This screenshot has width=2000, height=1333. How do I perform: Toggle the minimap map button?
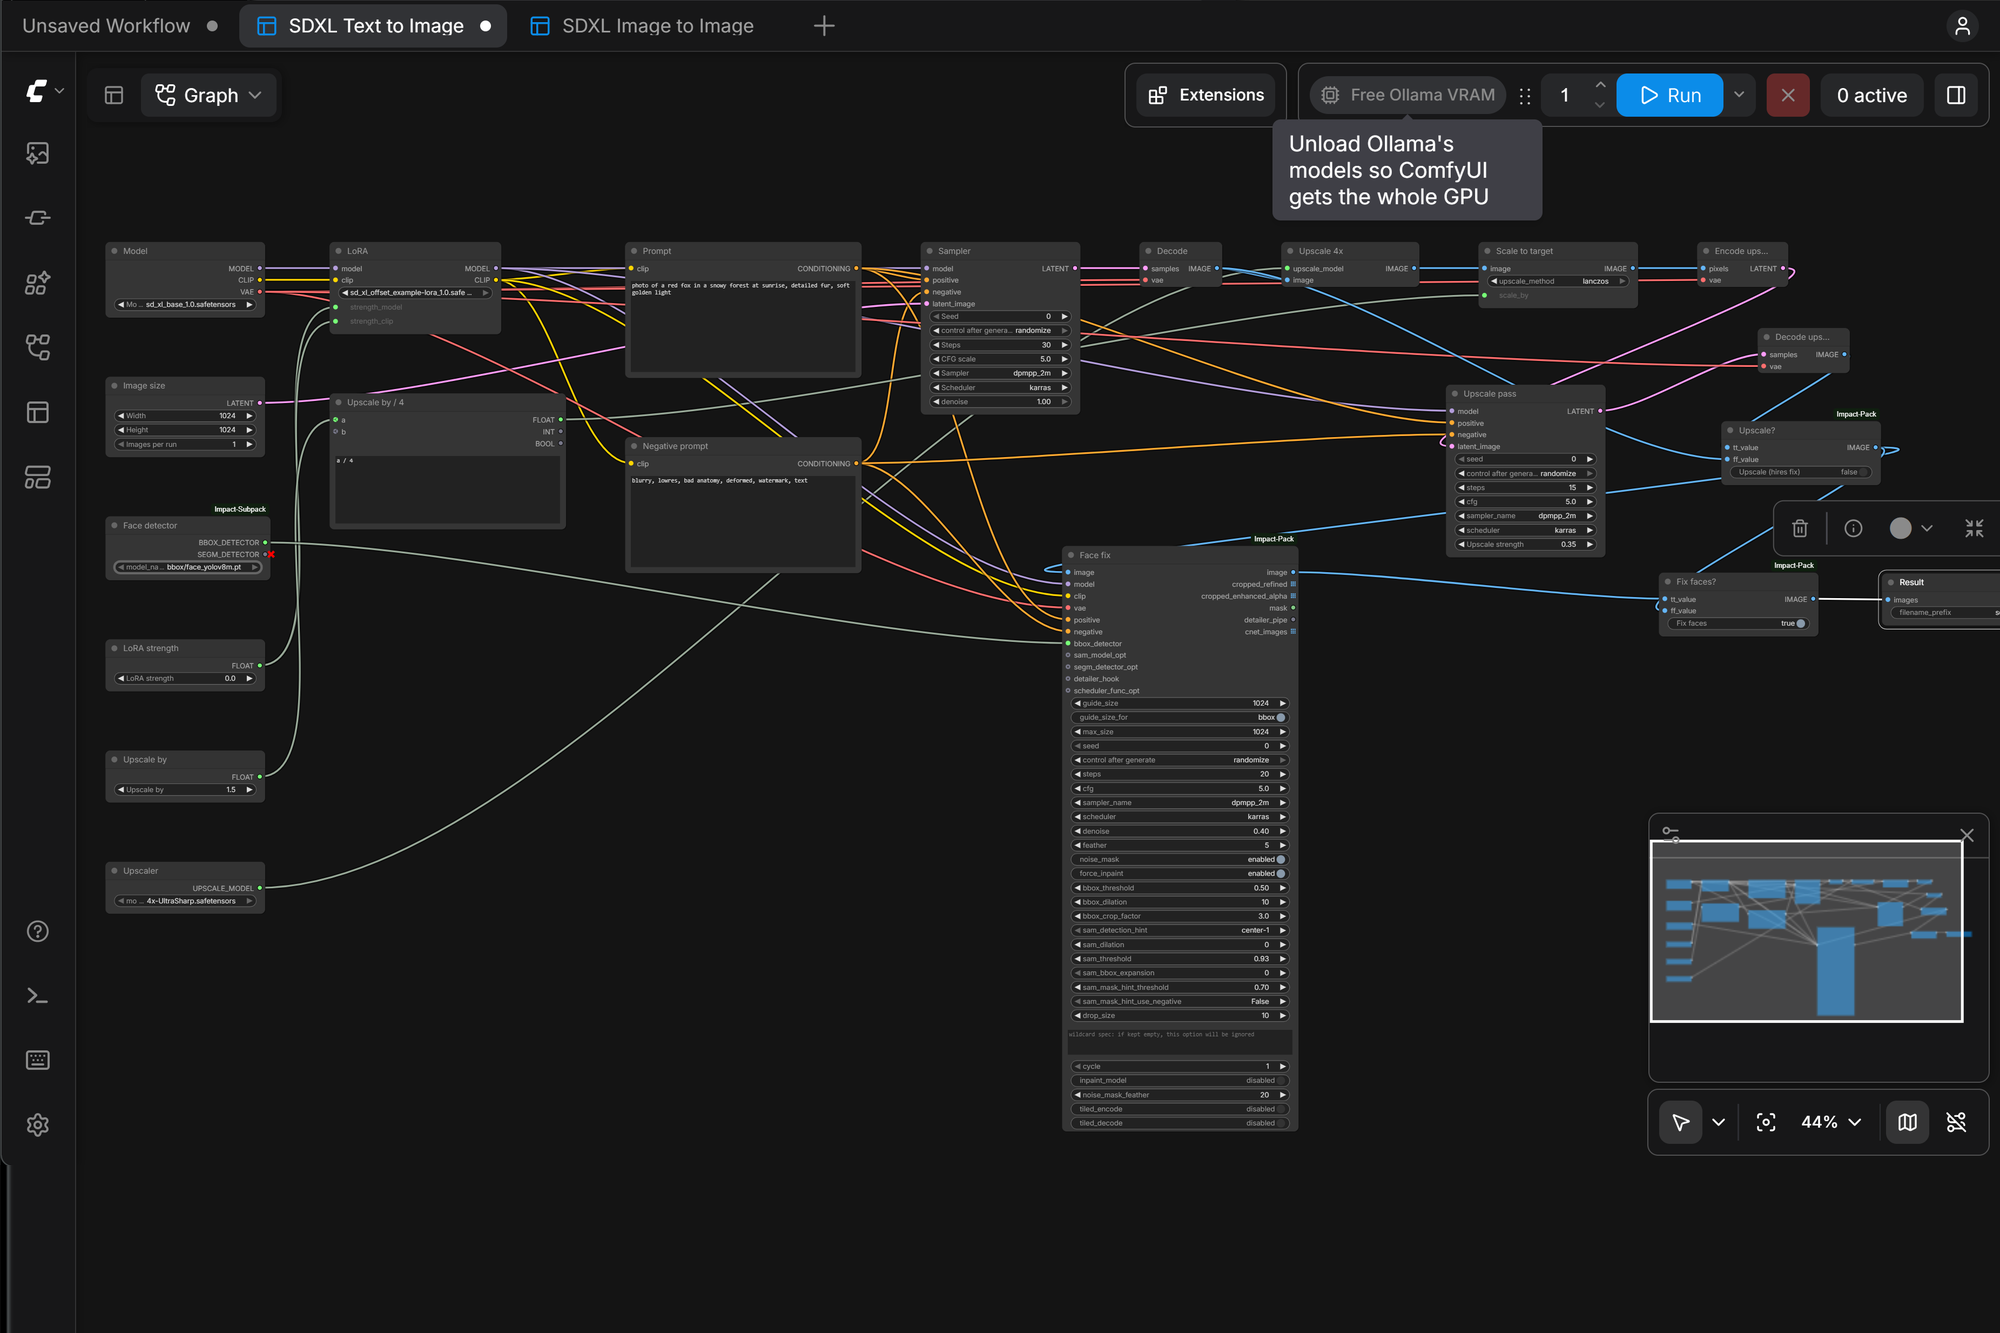coord(1908,1122)
